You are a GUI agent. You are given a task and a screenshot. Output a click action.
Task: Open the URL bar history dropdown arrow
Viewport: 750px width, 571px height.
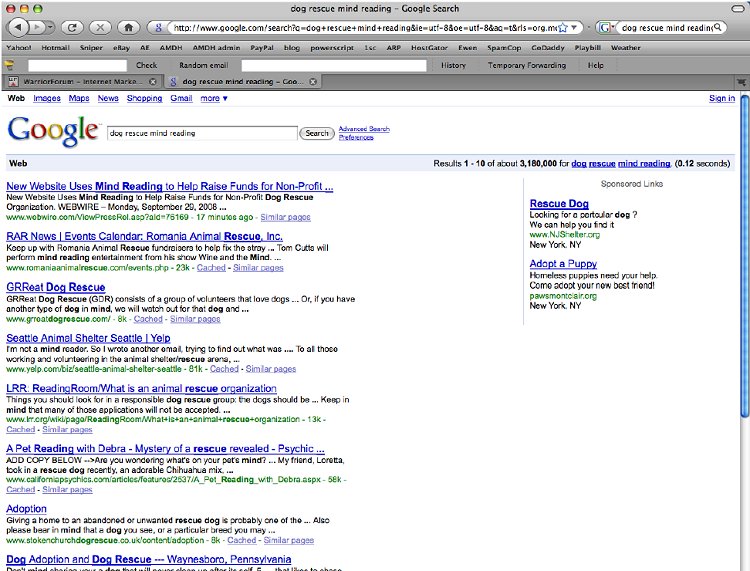click(x=574, y=28)
